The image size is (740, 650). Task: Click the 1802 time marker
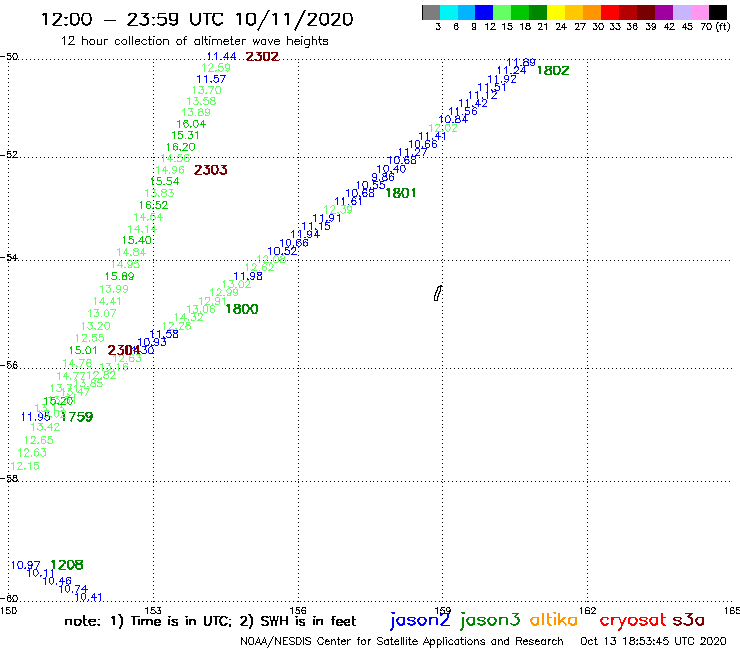point(553,71)
